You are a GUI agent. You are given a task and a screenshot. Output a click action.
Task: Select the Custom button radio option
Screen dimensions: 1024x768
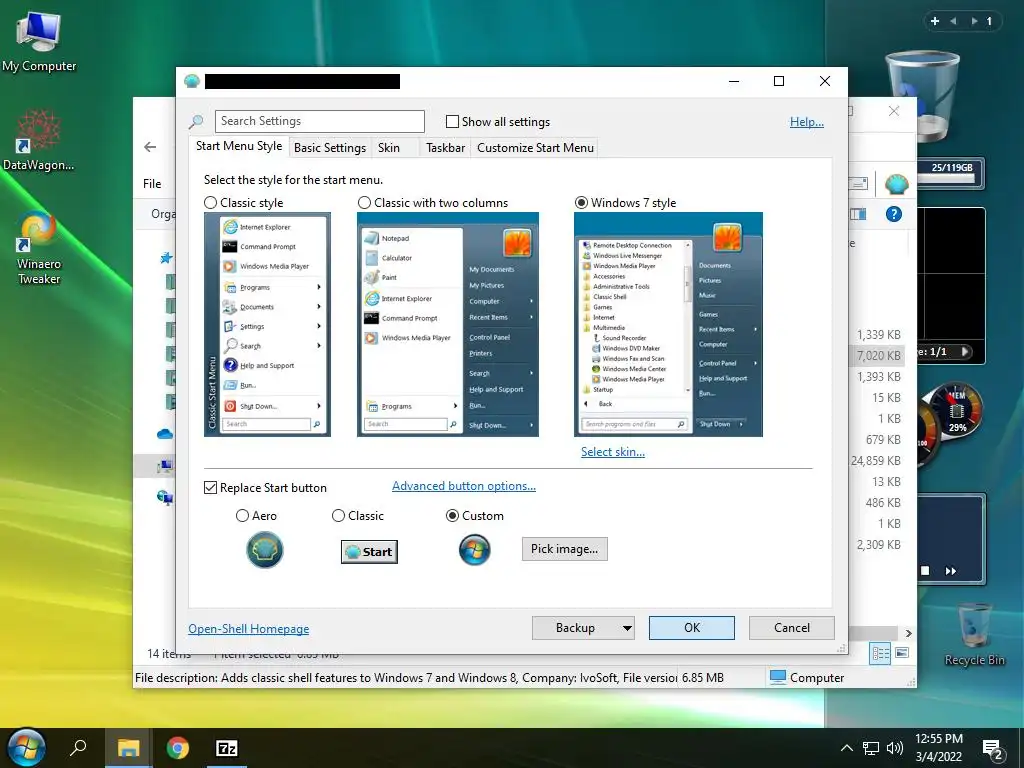tap(452, 516)
